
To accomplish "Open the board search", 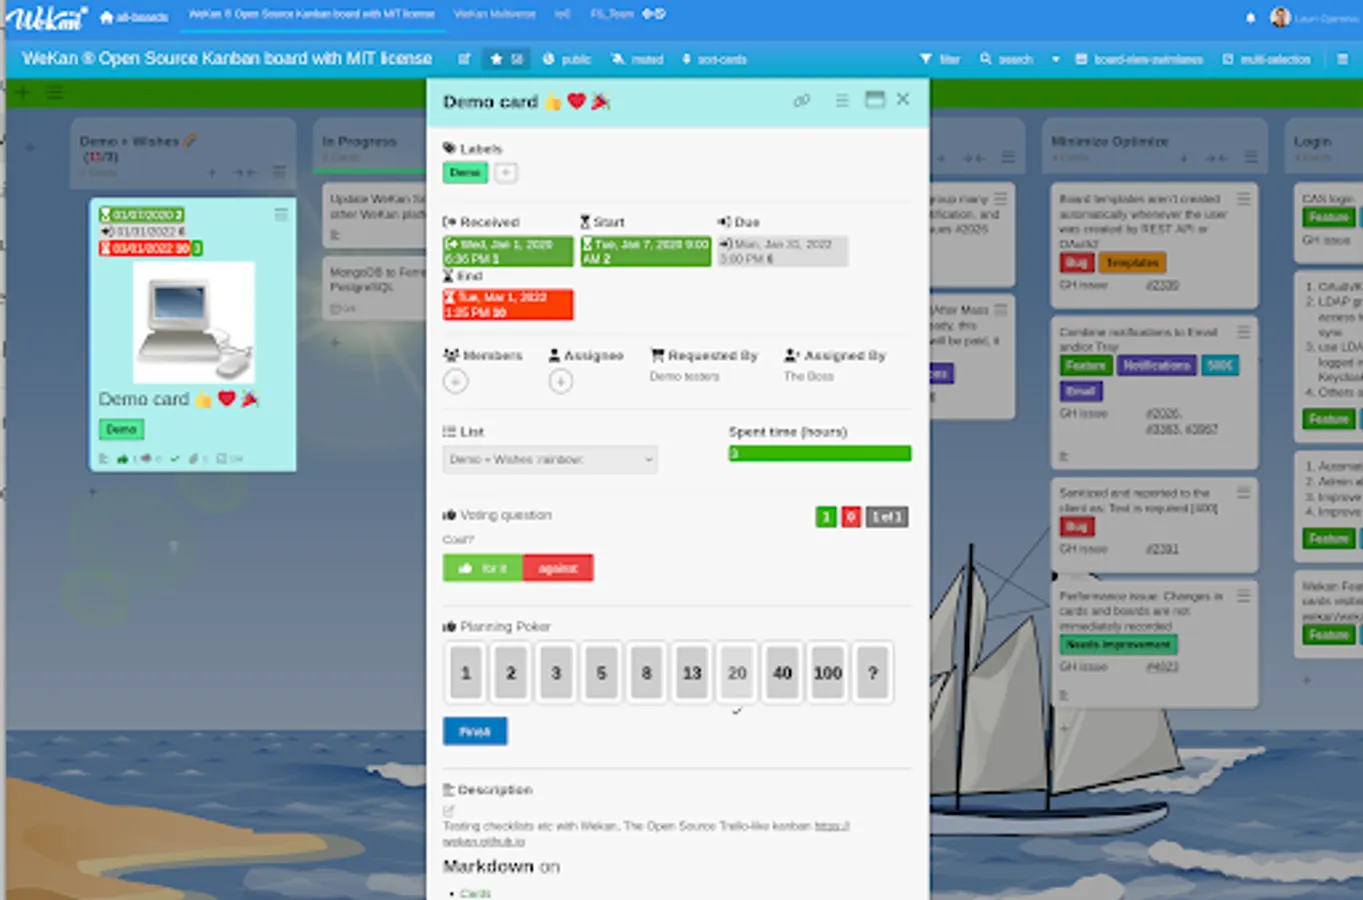I will pyautogui.click(x=1006, y=59).
